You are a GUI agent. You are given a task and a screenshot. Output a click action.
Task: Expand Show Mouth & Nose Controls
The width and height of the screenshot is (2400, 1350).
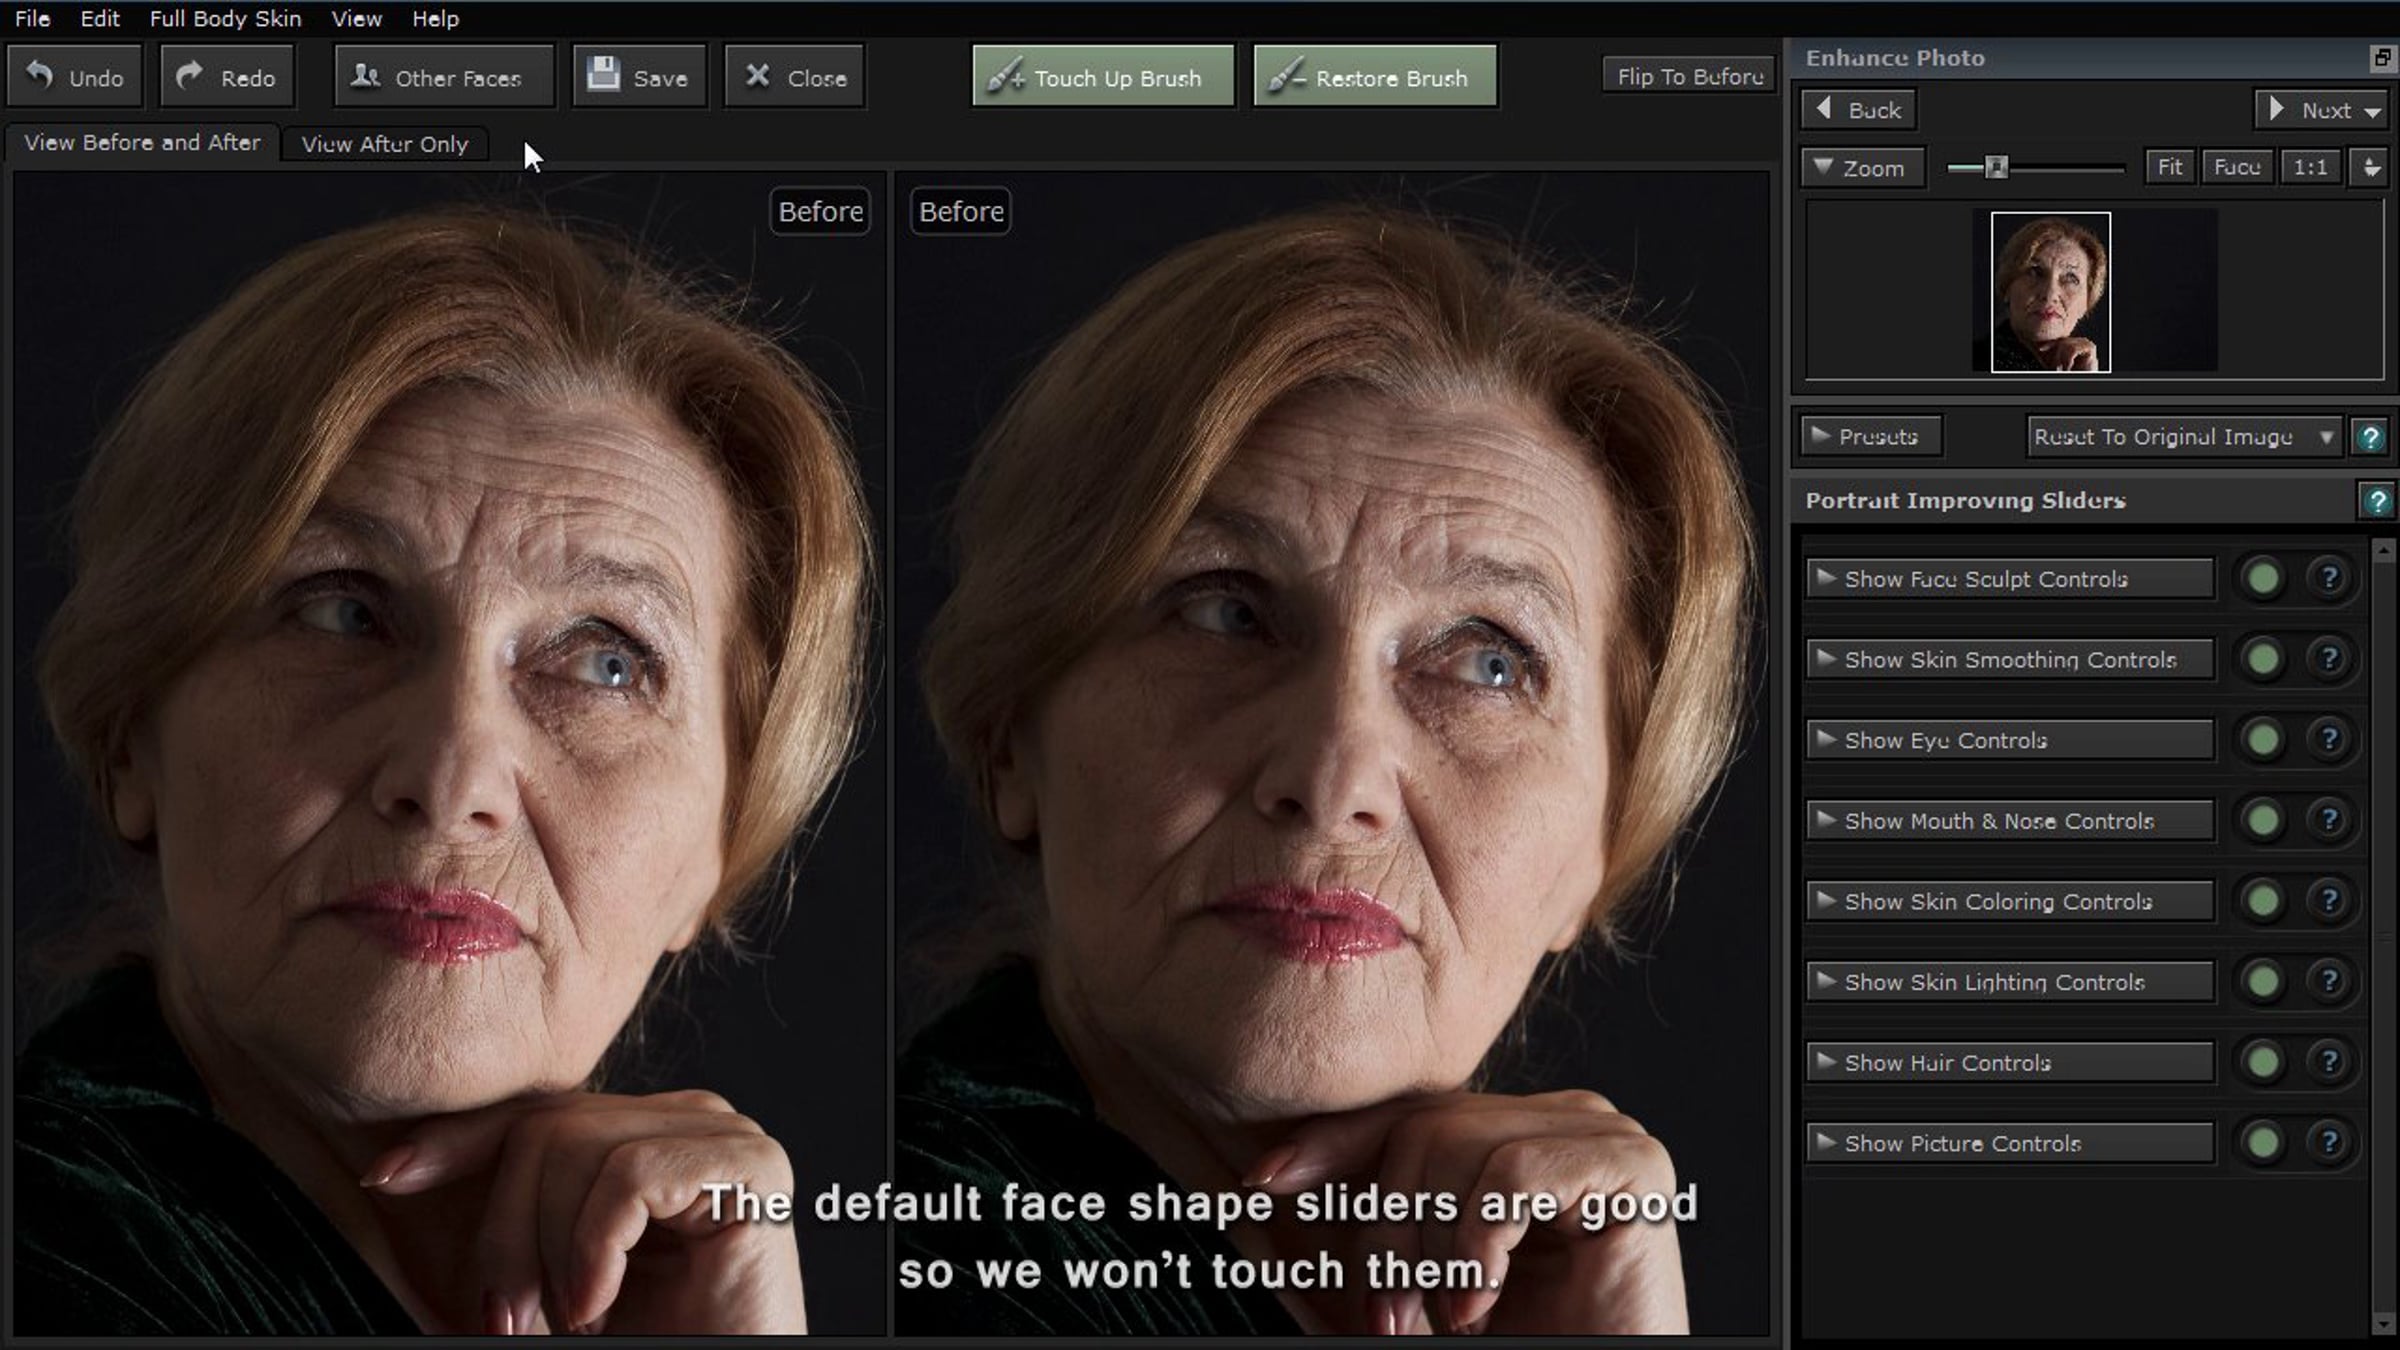pyautogui.click(x=2010, y=821)
